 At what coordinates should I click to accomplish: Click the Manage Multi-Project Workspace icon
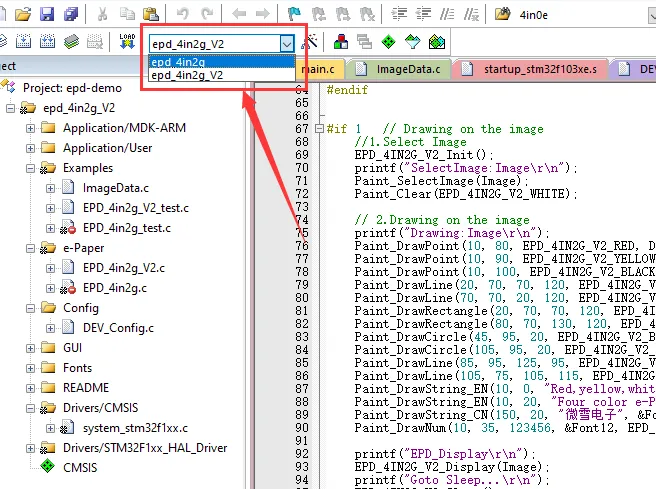364,42
